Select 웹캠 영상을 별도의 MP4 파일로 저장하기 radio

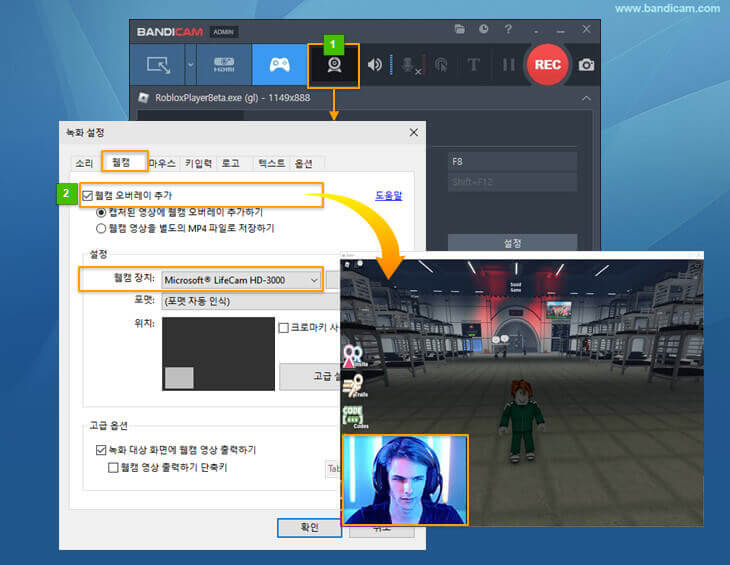101,228
